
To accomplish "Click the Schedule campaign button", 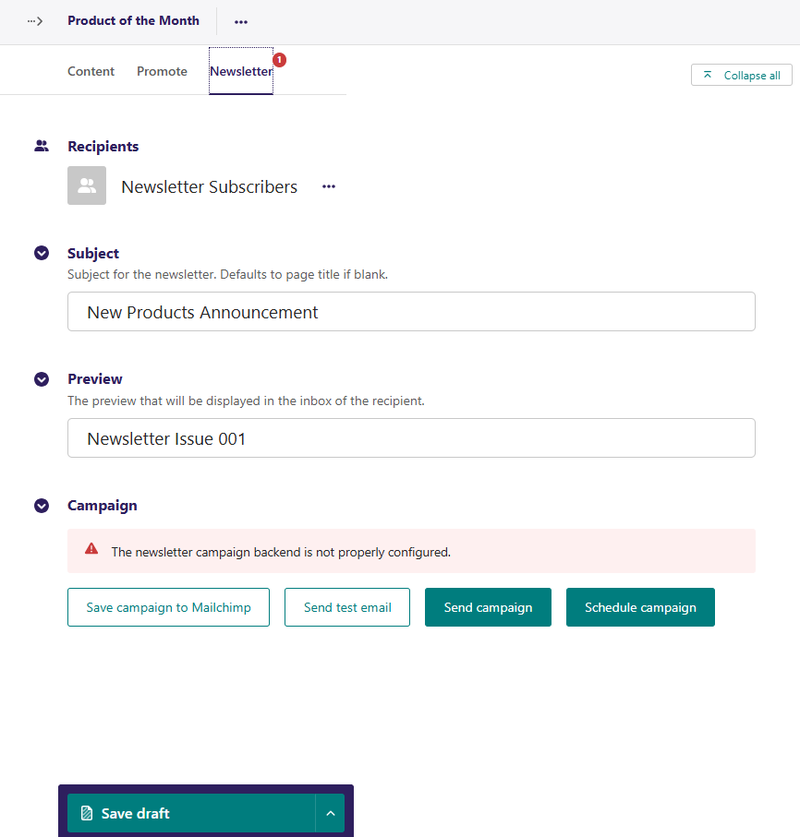I will tap(640, 607).
